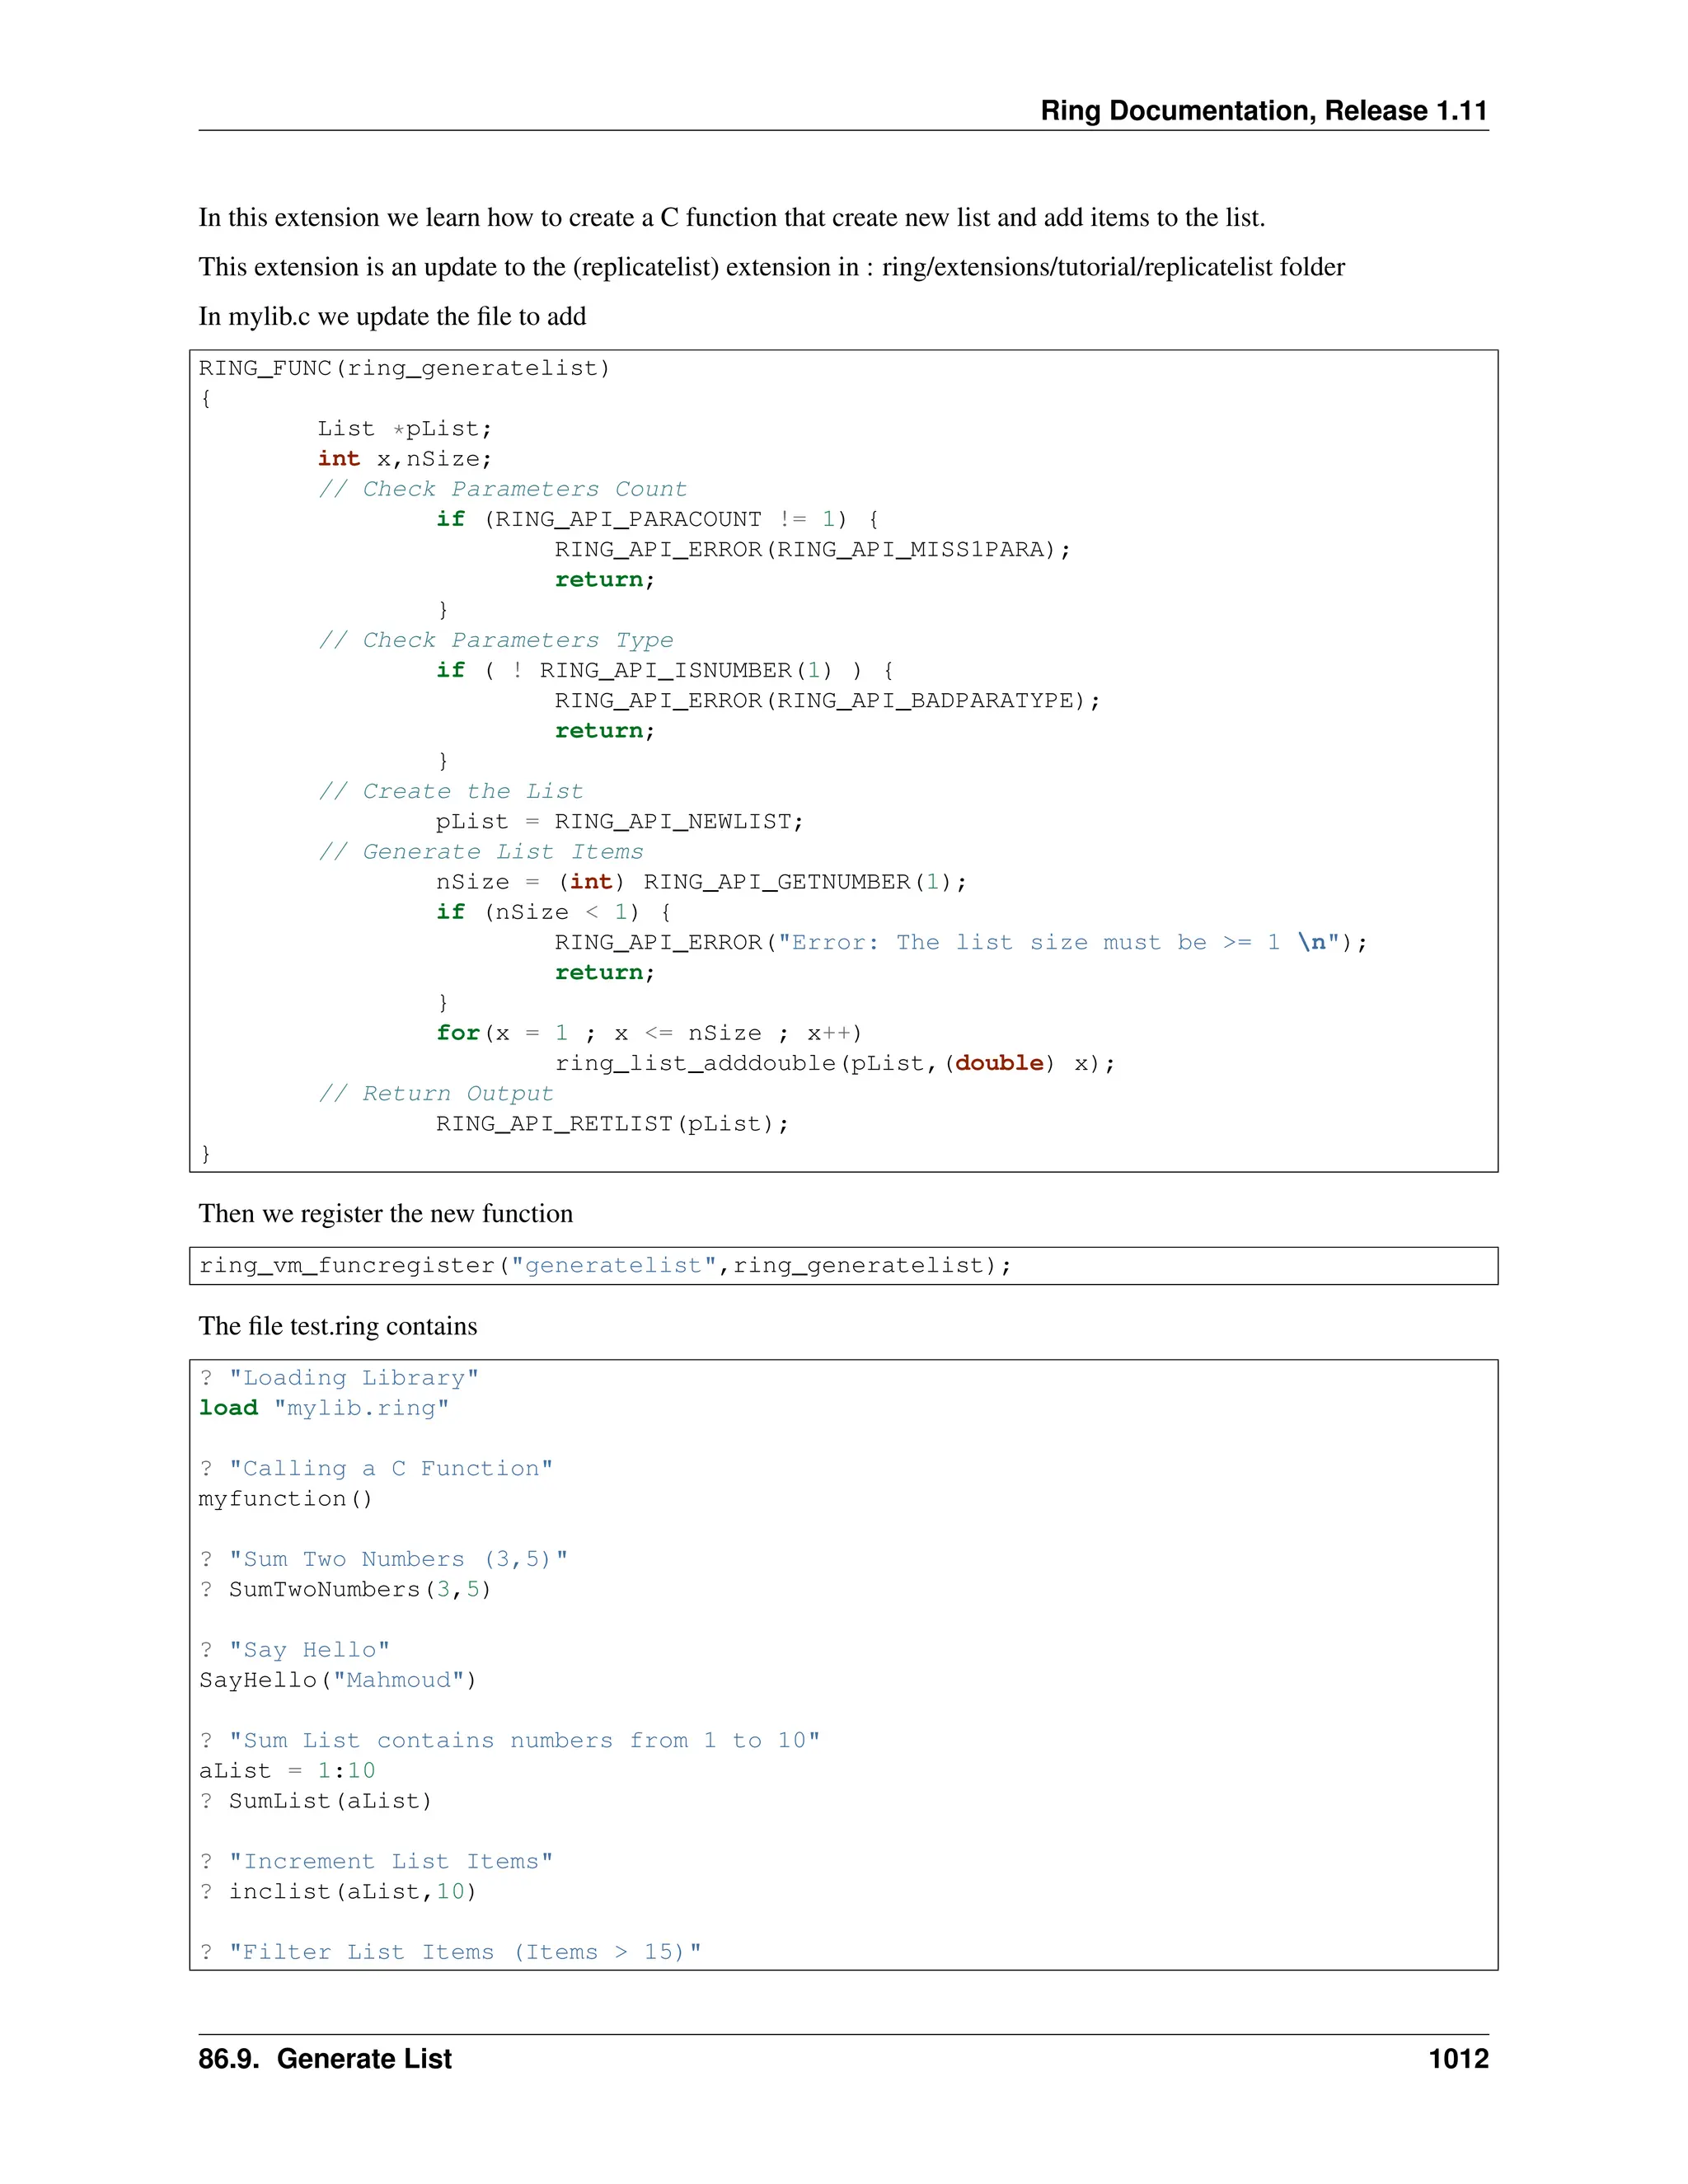Click the "// Check Parameters Type" comment
This screenshot has height=2184, width=1688.
[495, 640]
